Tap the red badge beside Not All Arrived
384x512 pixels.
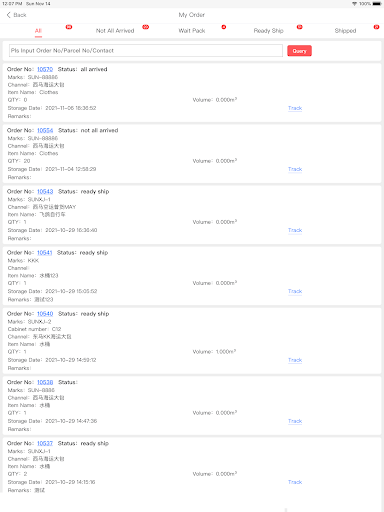pos(146,27)
